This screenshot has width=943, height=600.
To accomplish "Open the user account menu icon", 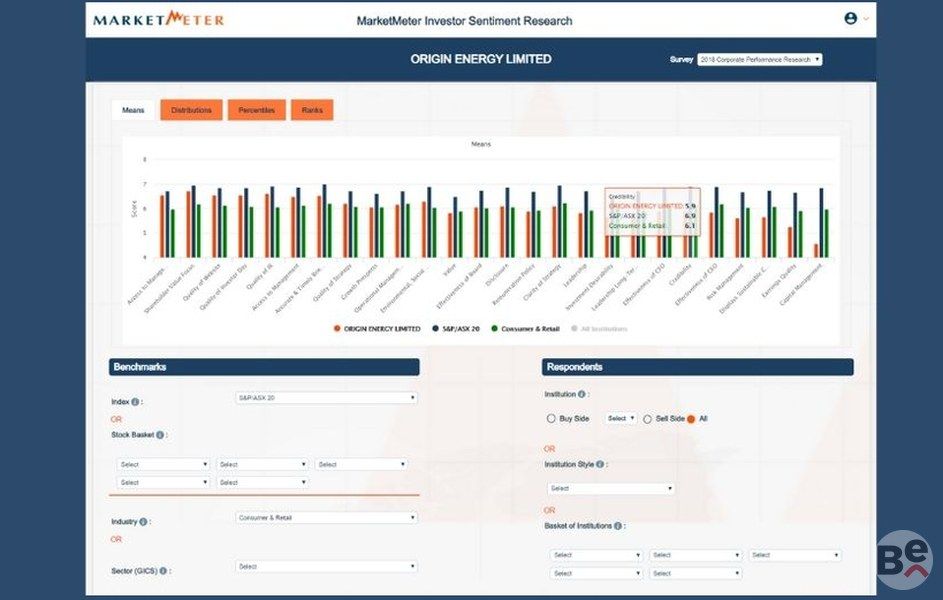I will pos(850,19).
